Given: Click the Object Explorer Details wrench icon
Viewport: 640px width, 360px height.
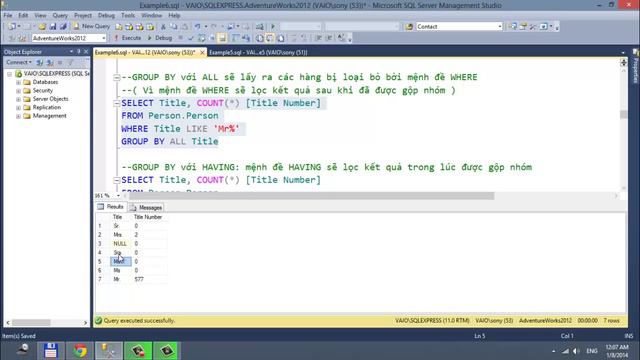Looking at the screenshot, I should click(x=533, y=27).
